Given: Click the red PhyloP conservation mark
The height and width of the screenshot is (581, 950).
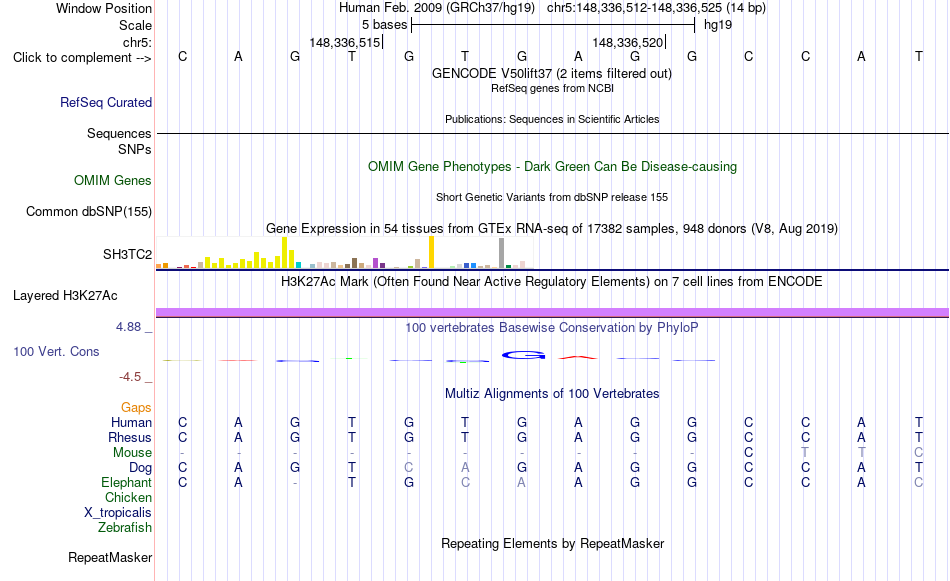Looking at the screenshot, I should click(x=577, y=357).
